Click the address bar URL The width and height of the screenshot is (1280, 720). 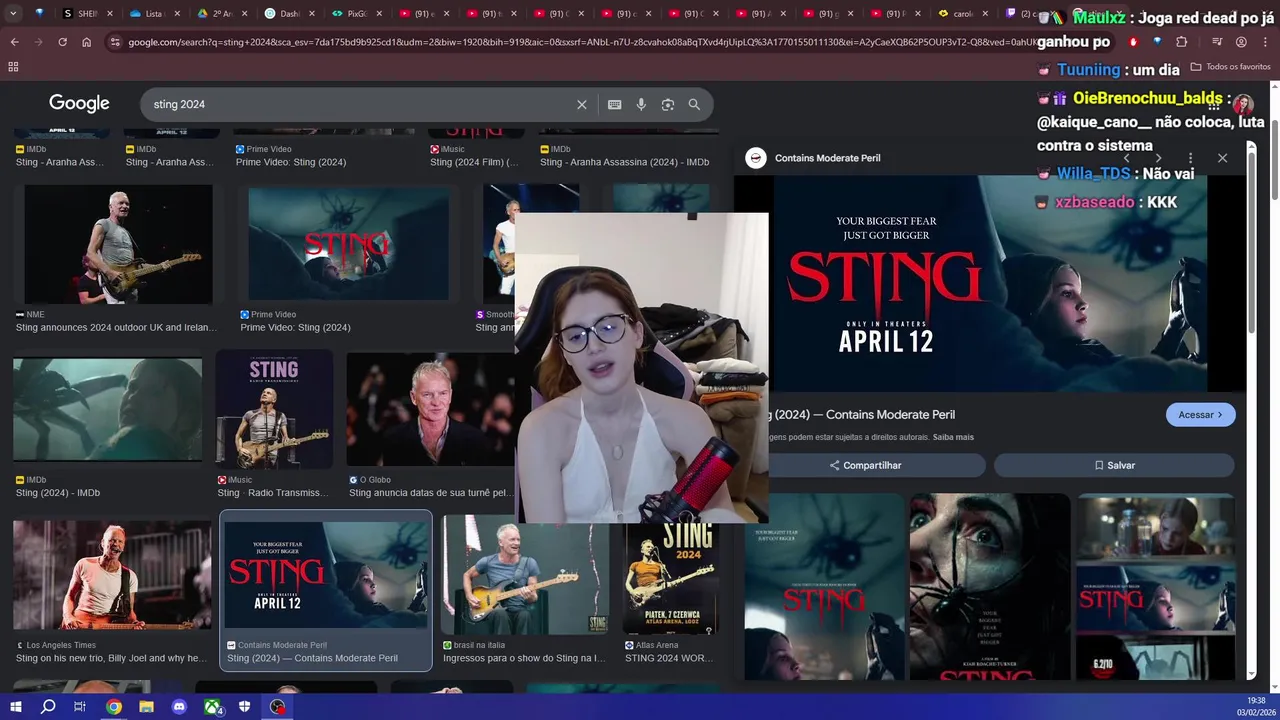[x=580, y=42]
